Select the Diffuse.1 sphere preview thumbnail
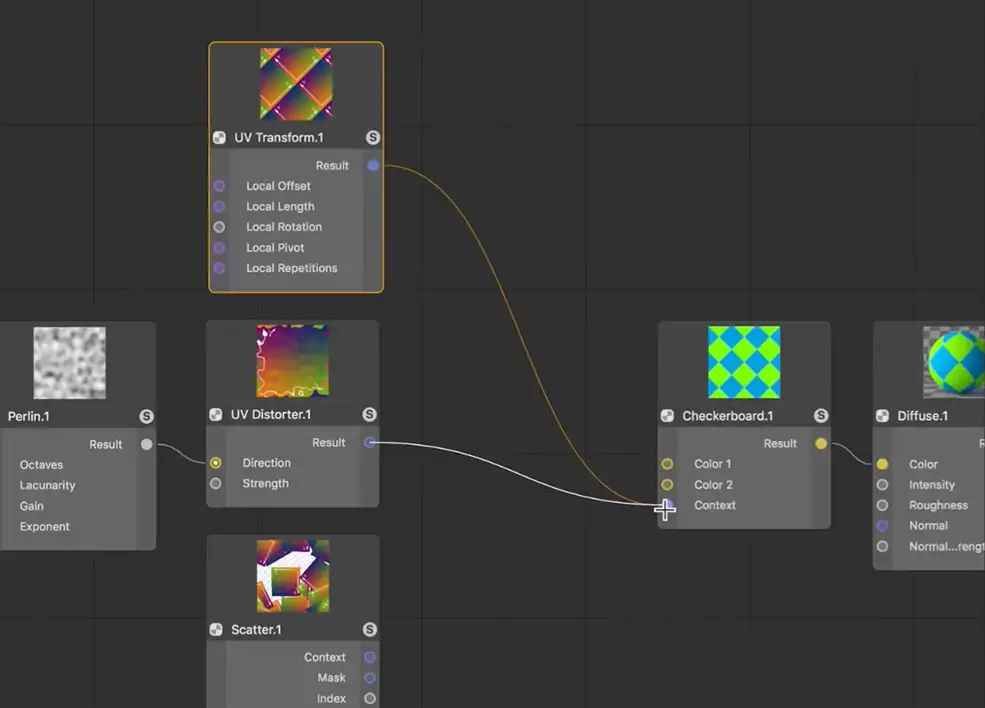This screenshot has height=708, width=985. [954, 362]
